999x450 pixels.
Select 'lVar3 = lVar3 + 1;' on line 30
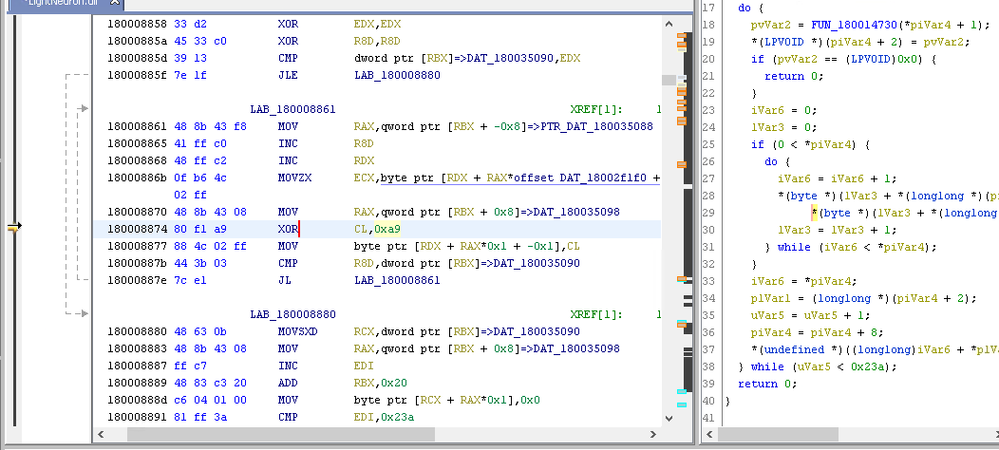click(x=837, y=230)
